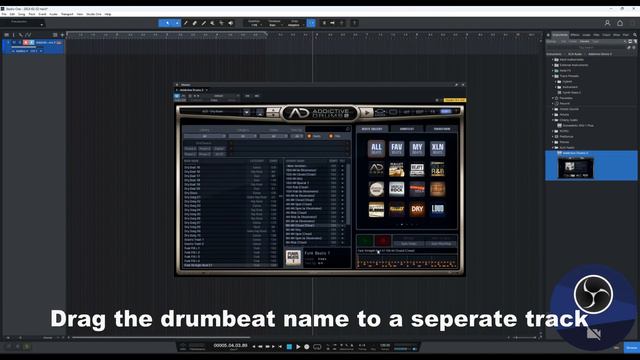Toggle the green button in beat preview

point(365,240)
